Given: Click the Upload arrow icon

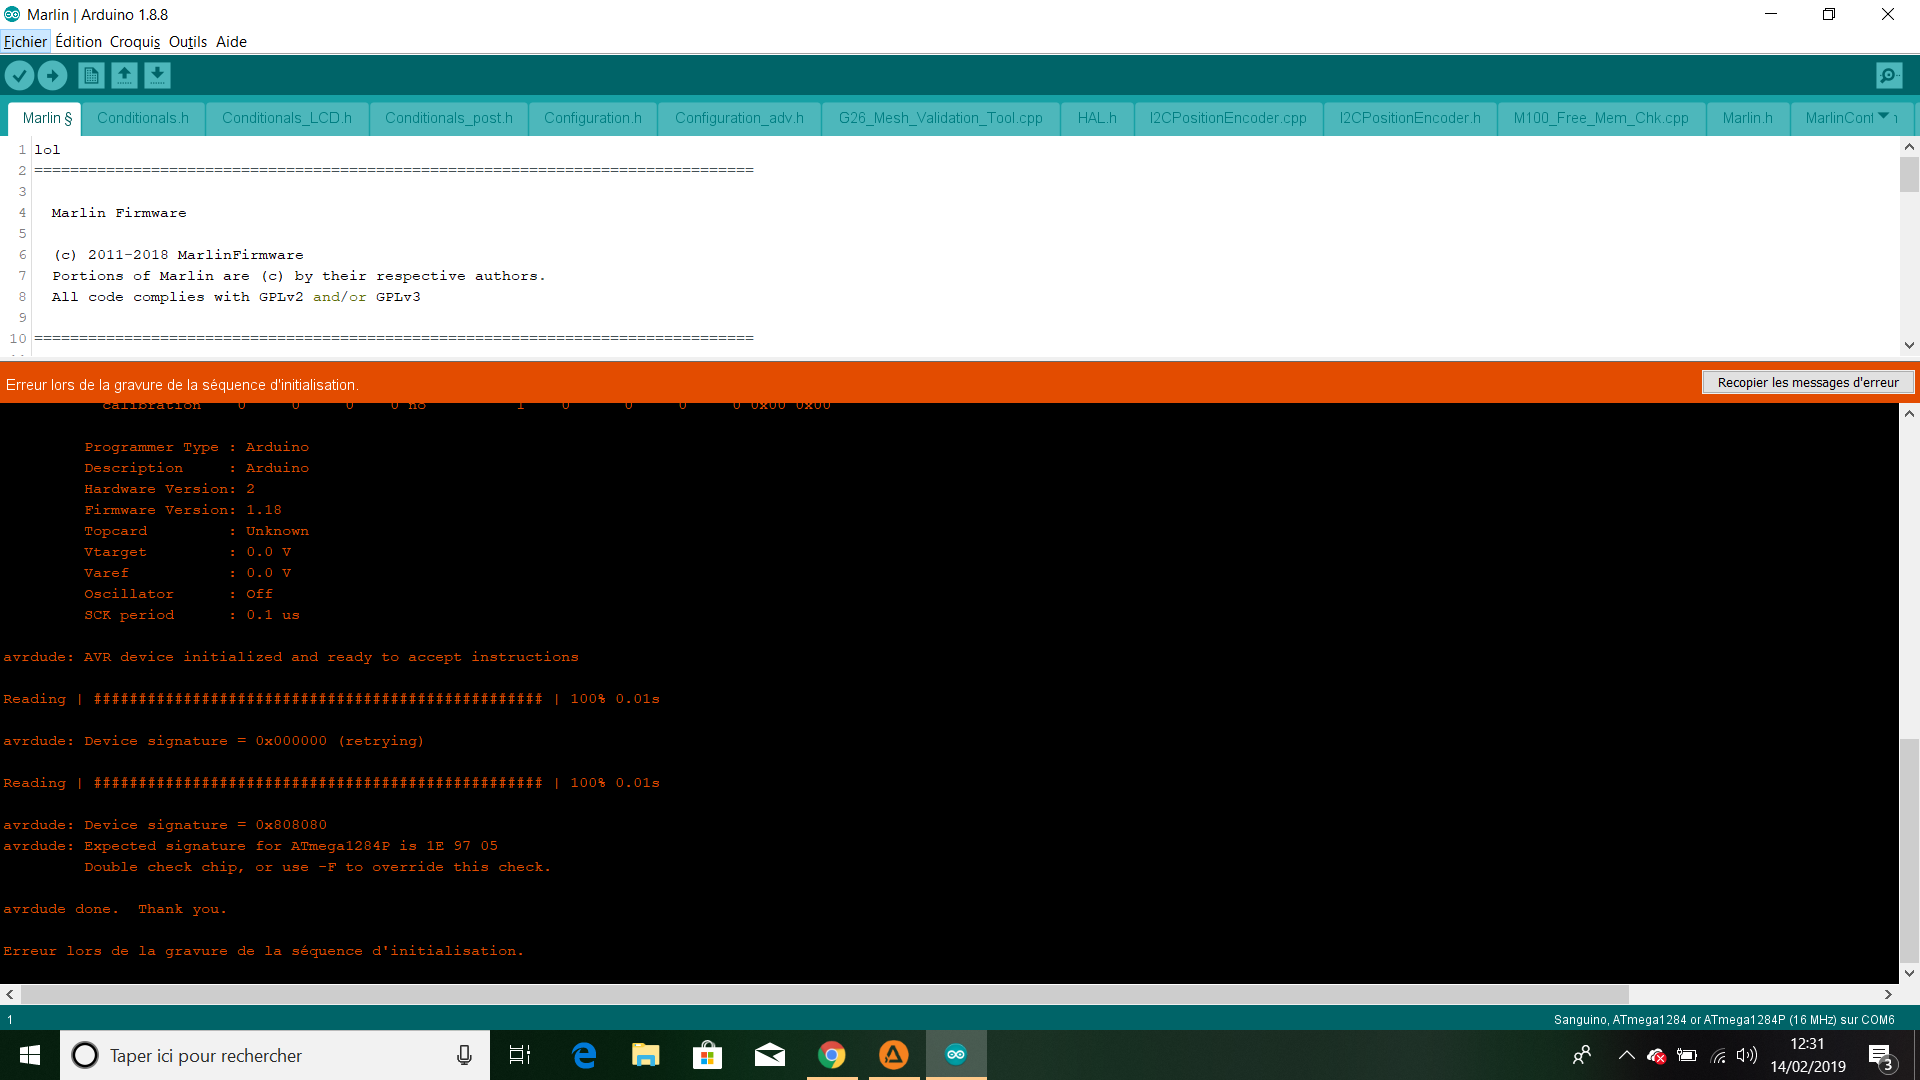Looking at the screenshot, I should (x=52, y=75).
